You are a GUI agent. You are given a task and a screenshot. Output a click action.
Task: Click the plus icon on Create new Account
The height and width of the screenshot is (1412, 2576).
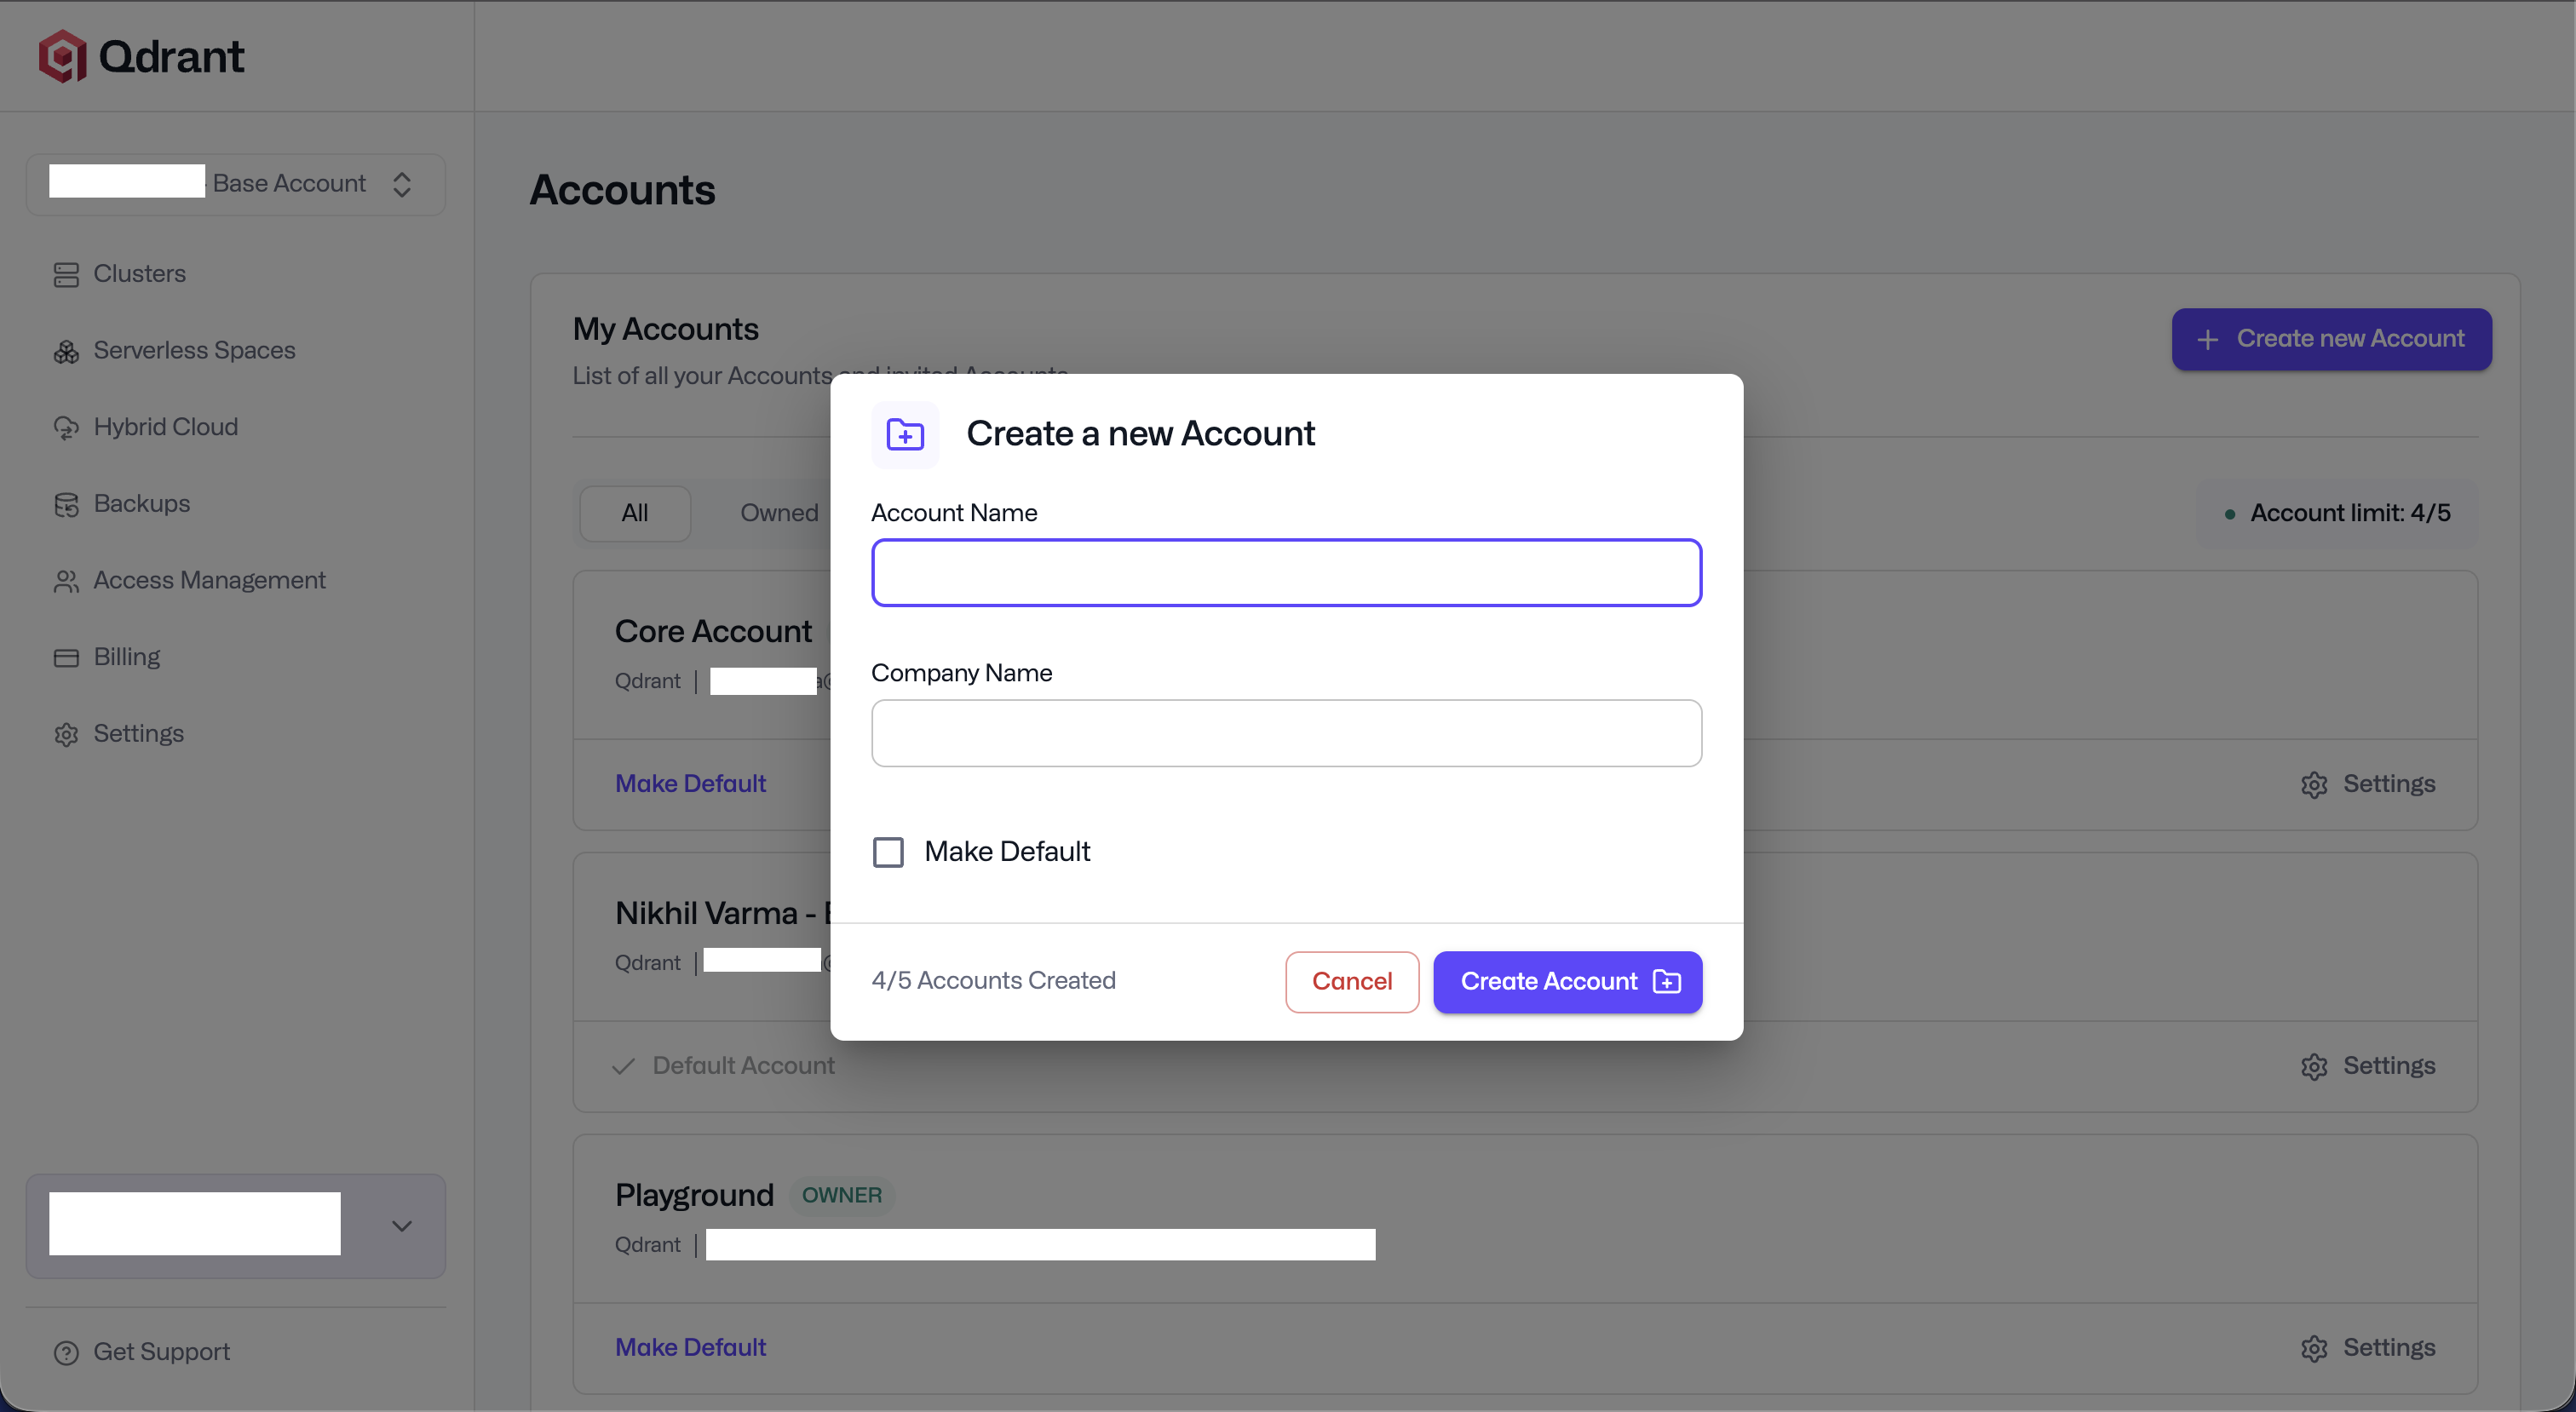click(2207, 340)
